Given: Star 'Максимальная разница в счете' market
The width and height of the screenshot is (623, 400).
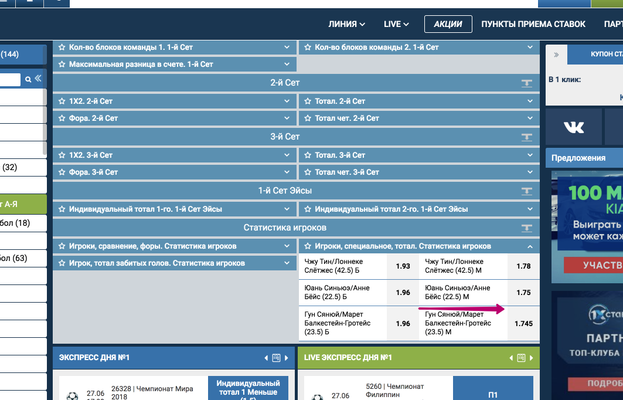Looking at the screenshot, I should [61, 64].
